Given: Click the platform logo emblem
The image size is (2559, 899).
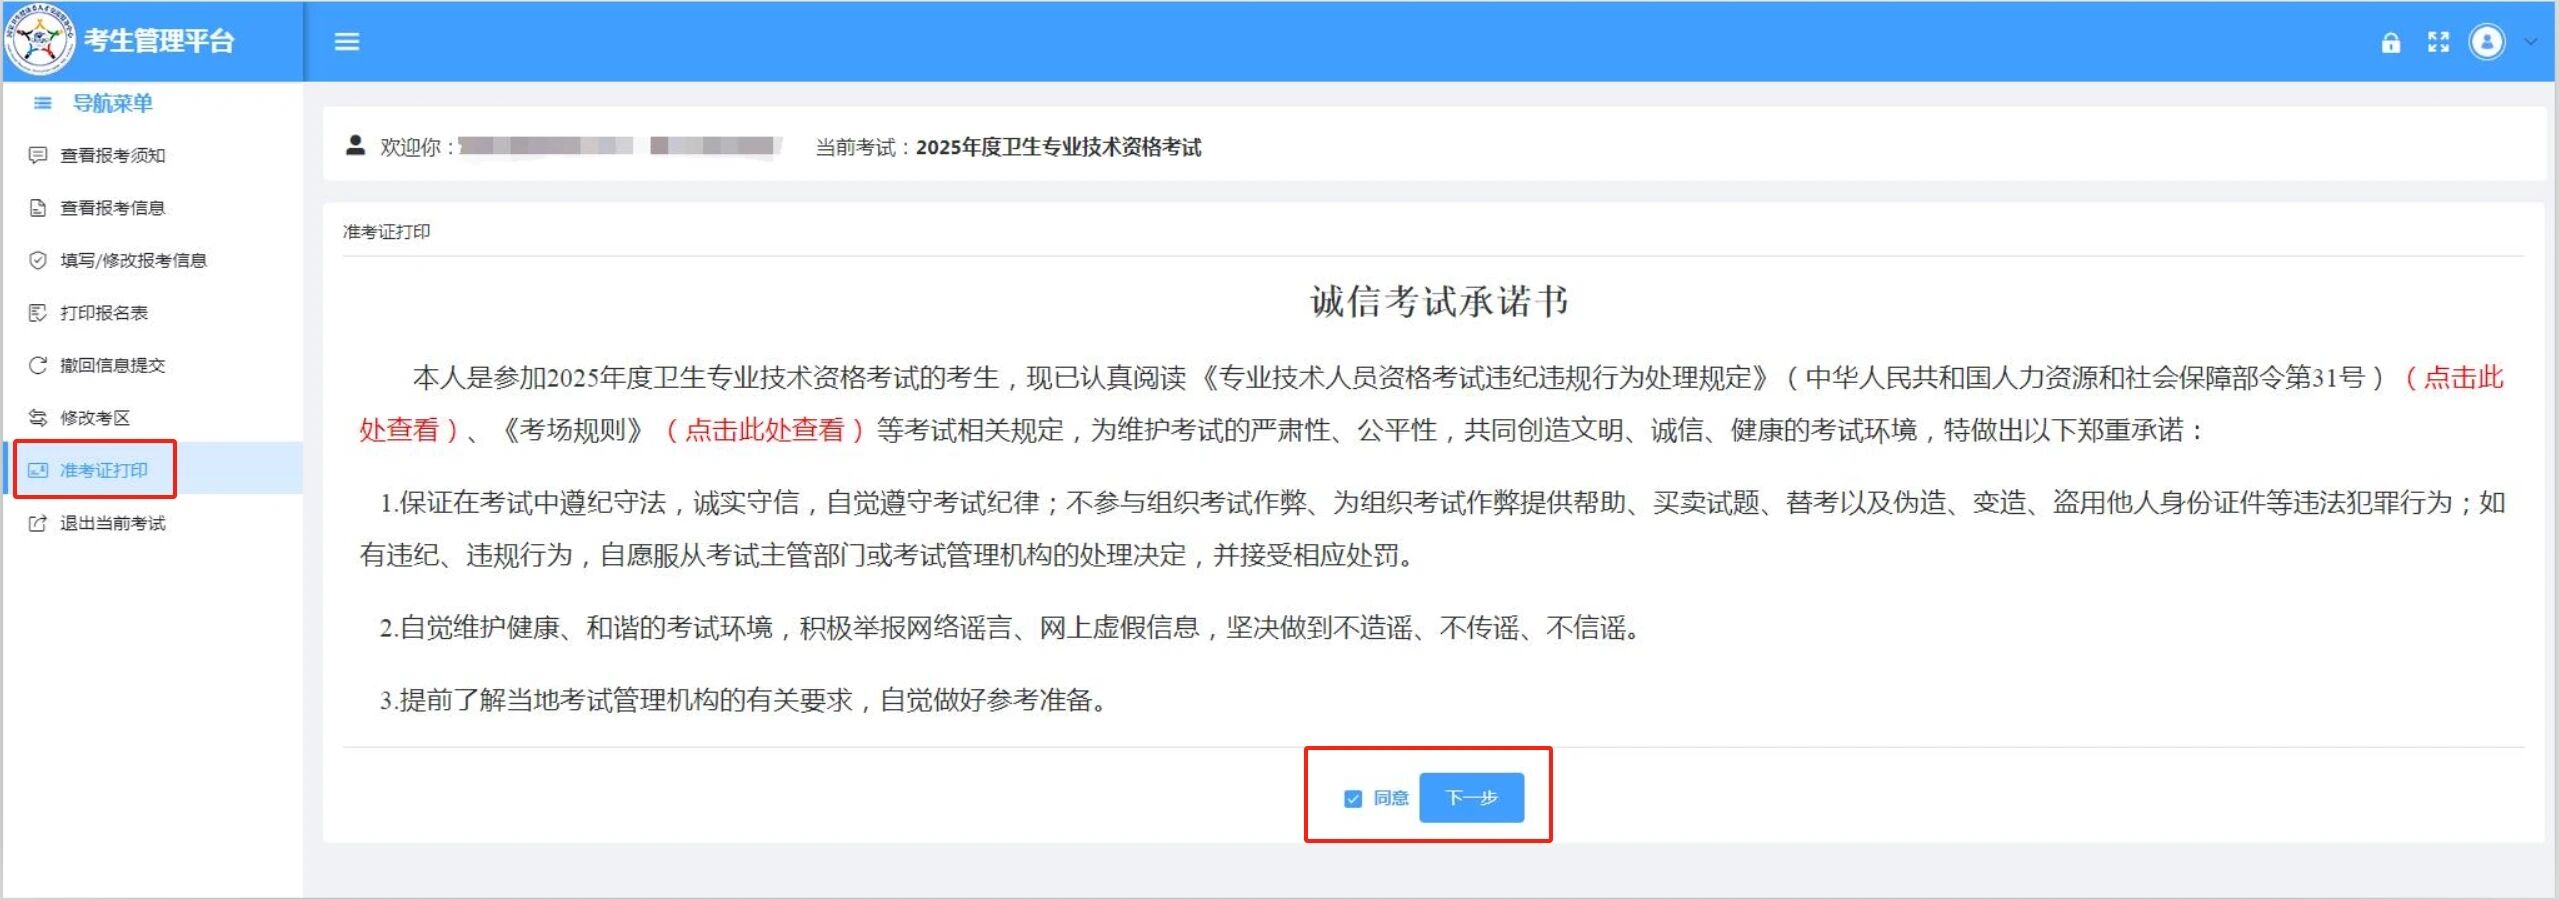Looking at the screenshot, I should tap(39, 40).
